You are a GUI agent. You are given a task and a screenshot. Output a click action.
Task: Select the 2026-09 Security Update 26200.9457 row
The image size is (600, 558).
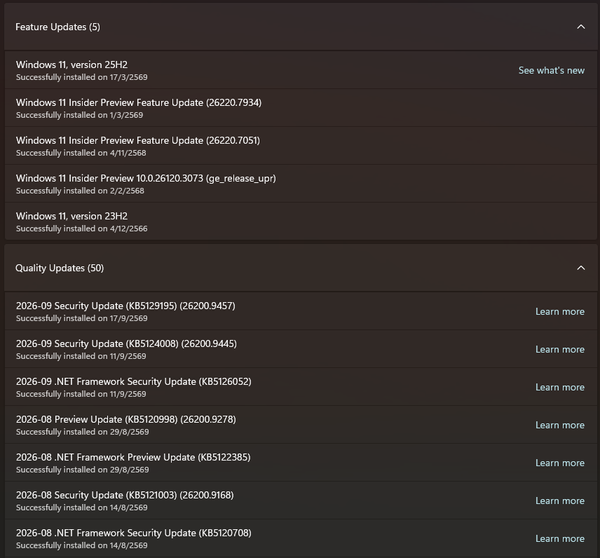click(301, 311)
